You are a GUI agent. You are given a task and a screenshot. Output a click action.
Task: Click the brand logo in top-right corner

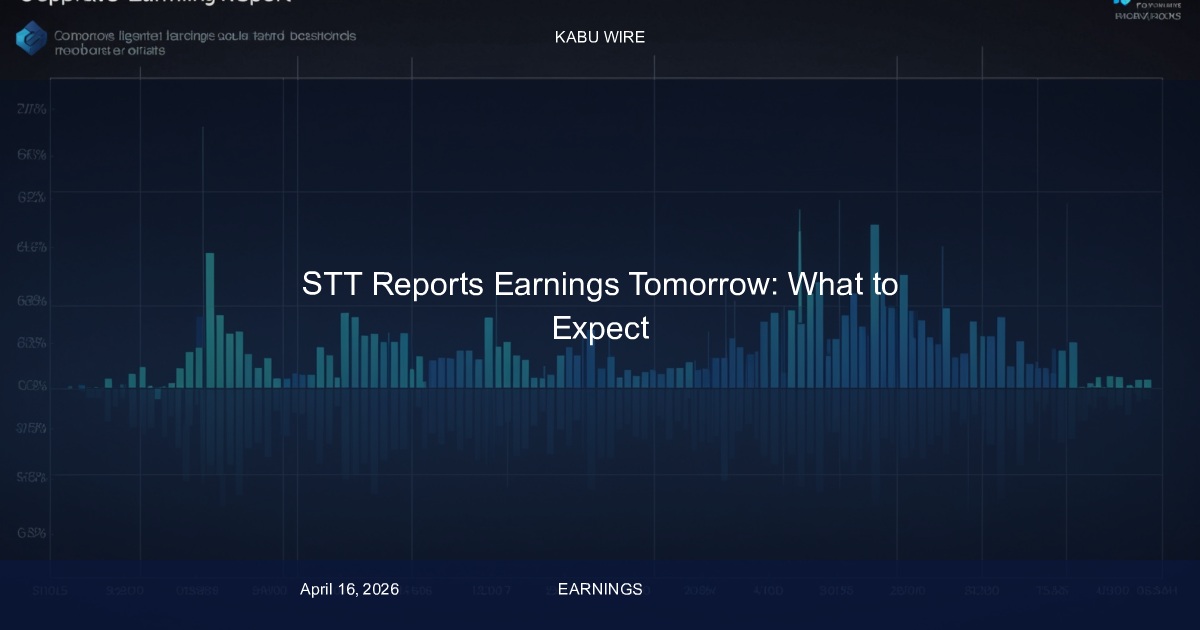(1149, 12)
